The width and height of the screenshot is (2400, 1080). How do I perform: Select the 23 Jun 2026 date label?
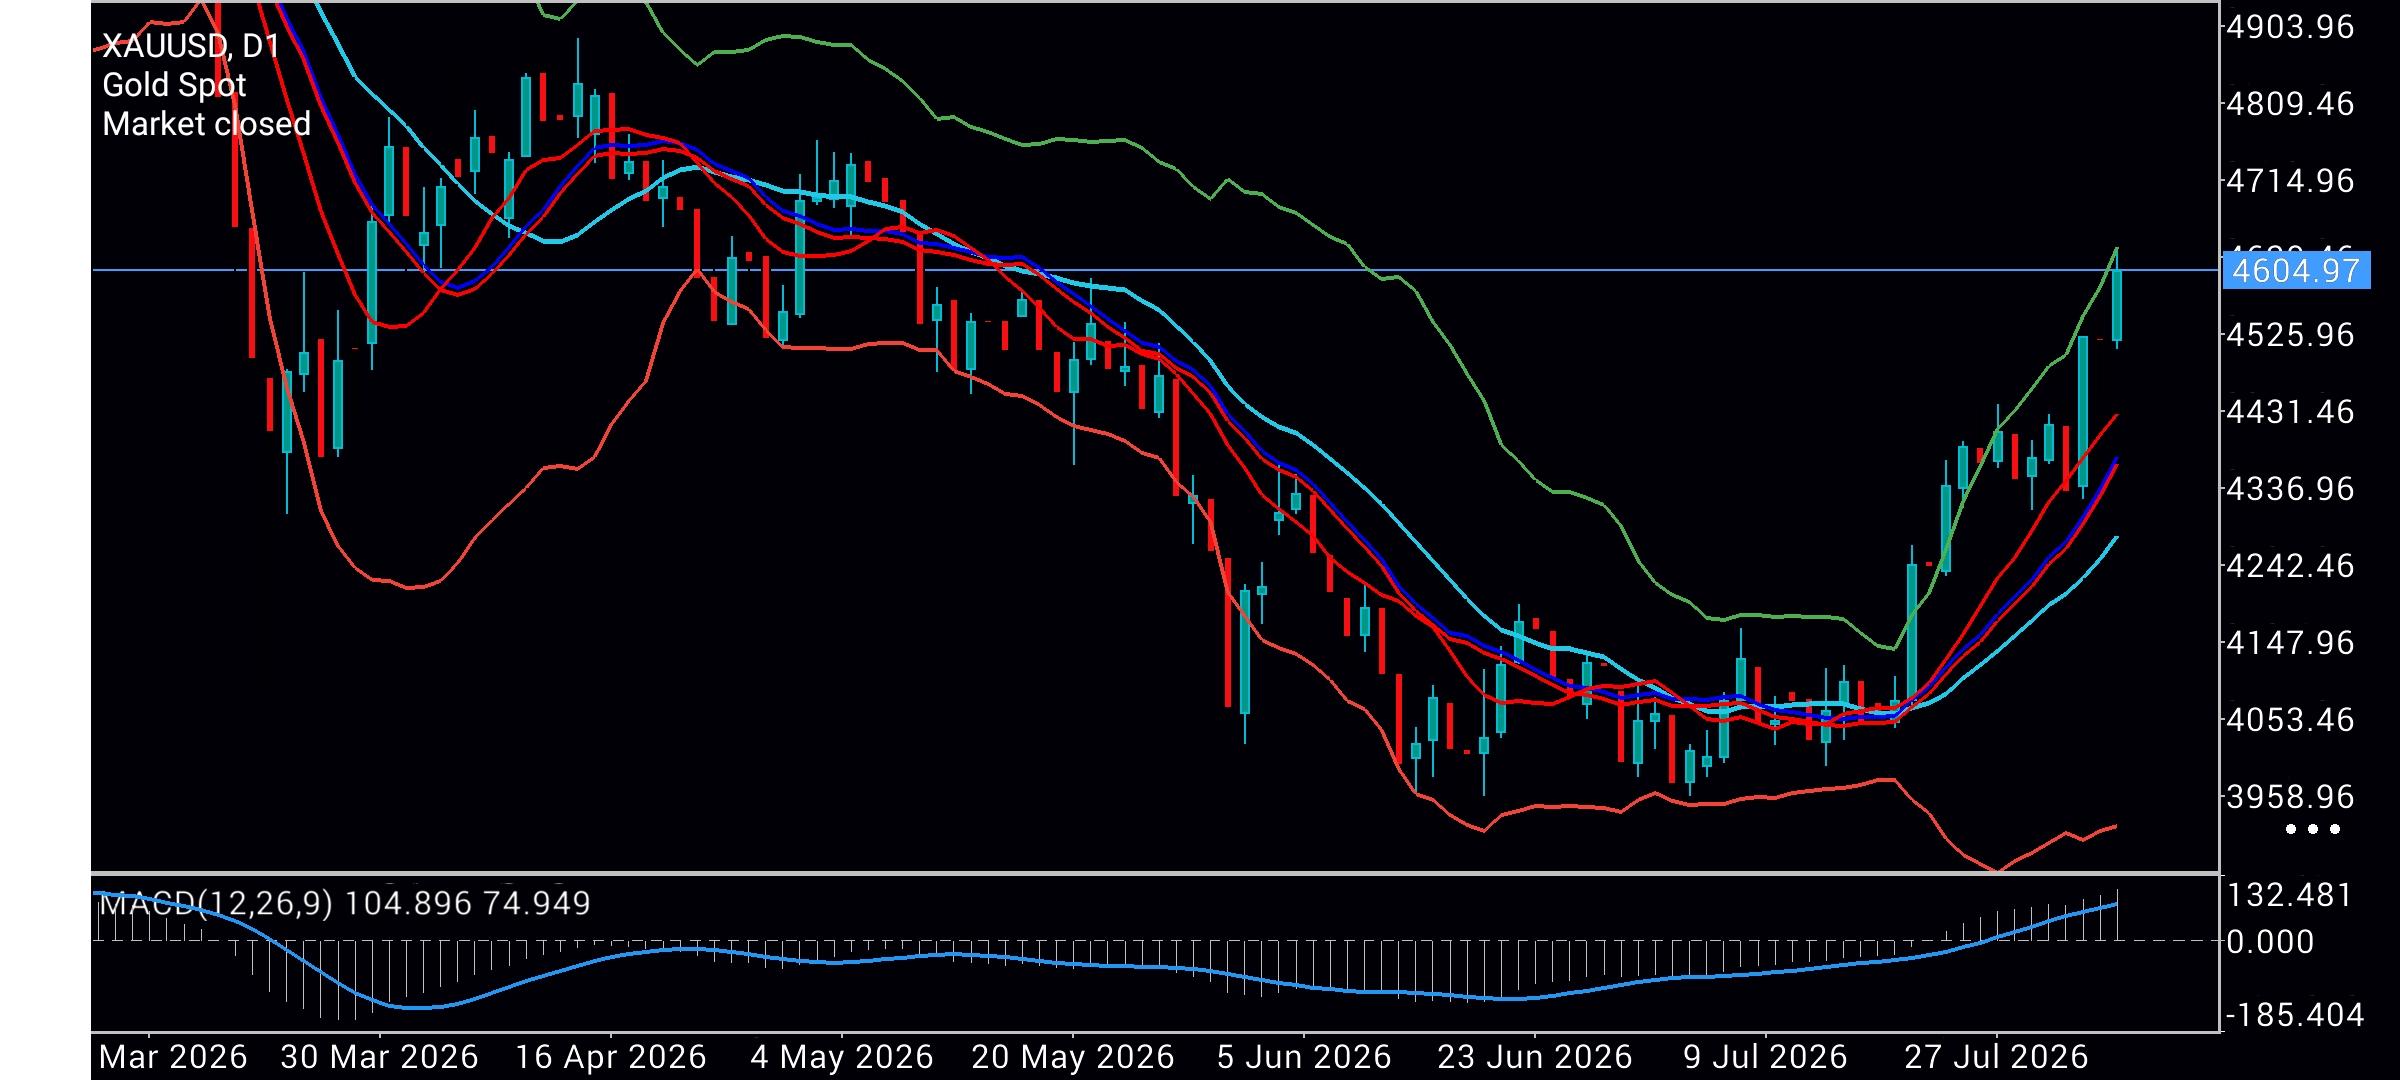pos(1534,1057)
